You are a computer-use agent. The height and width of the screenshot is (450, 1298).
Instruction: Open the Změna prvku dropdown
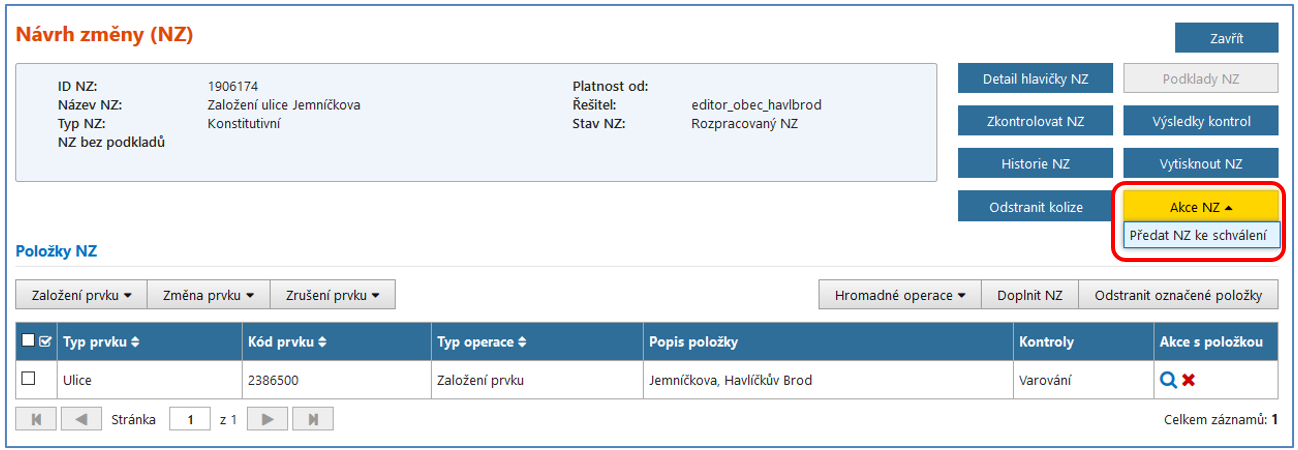[208, 295]
